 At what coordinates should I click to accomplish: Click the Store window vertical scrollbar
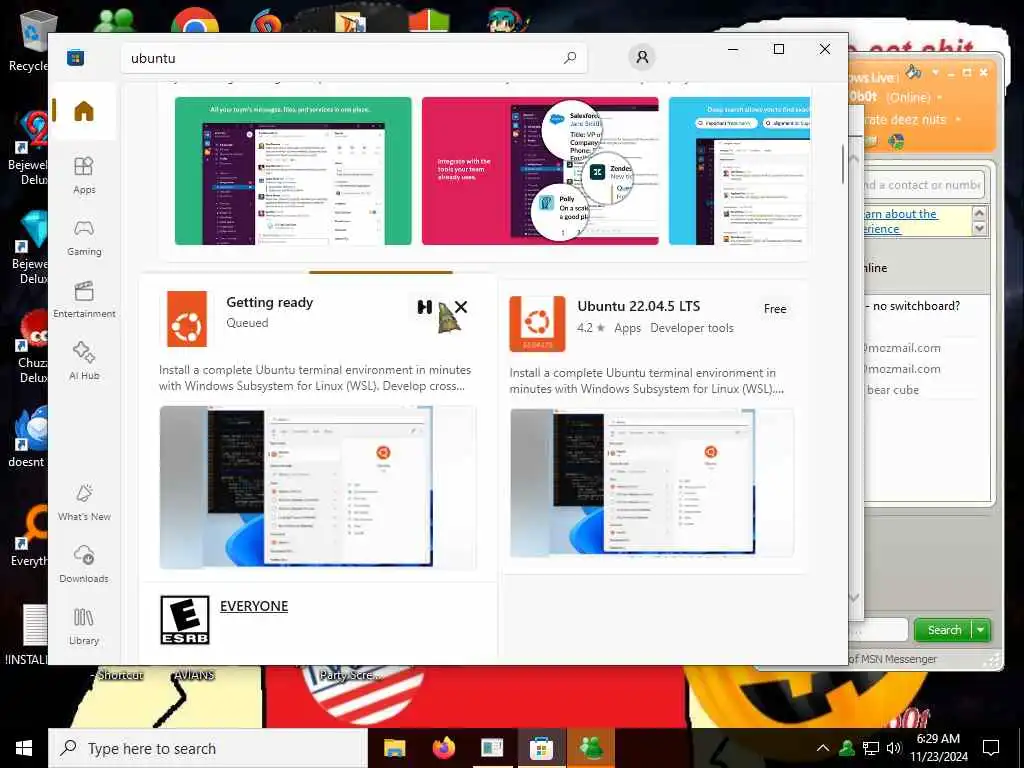coord(843,163)
